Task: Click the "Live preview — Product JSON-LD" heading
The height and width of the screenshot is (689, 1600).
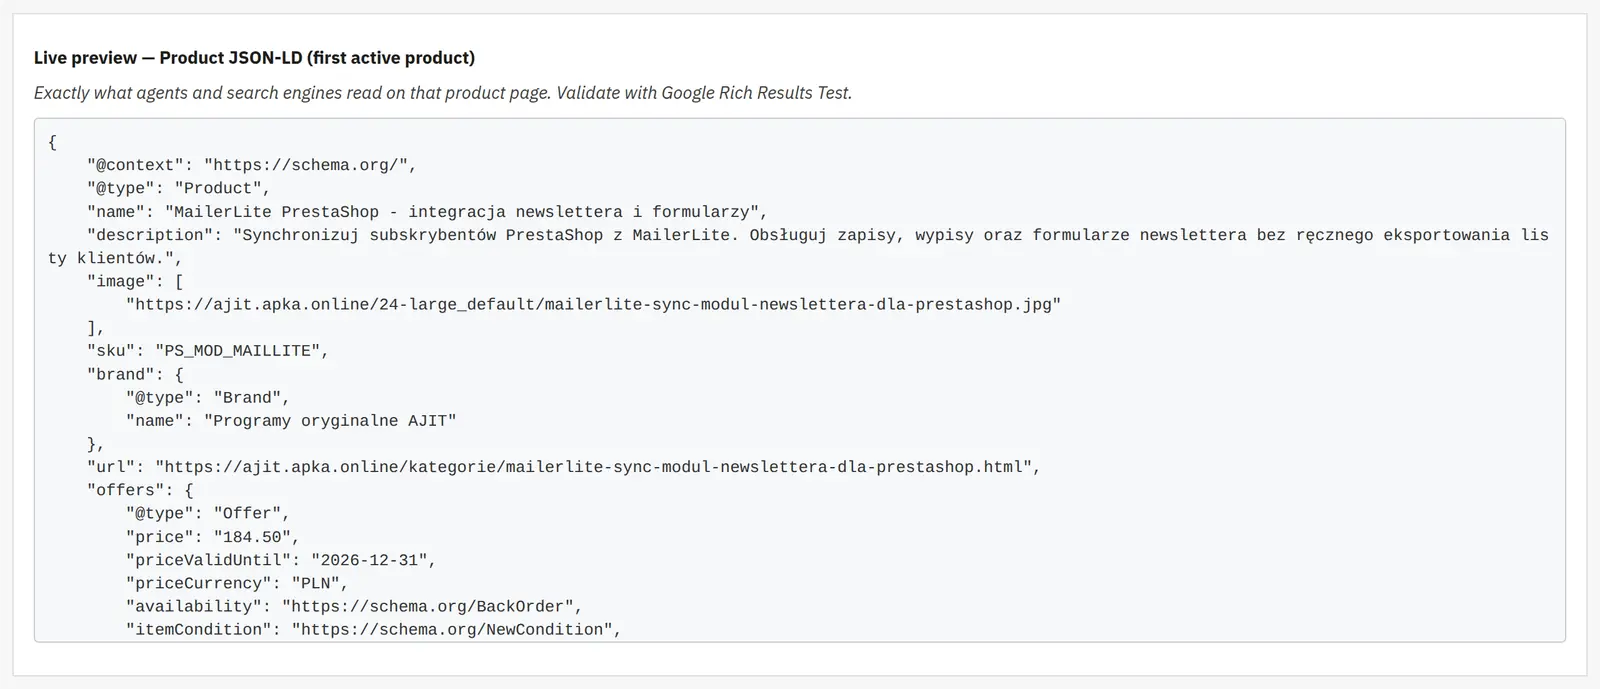Action: coord(254,58)
